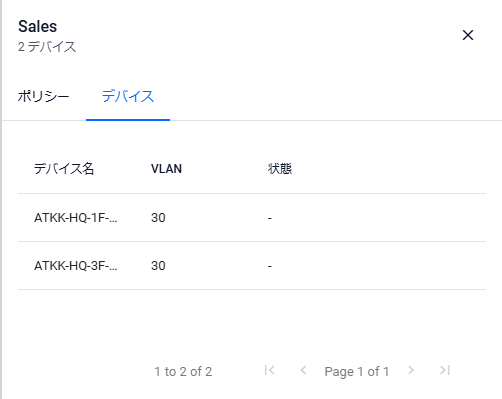Sort by デバイス名 column header
Viewport: 502px width, 399px height.
(x=64, y=169)
